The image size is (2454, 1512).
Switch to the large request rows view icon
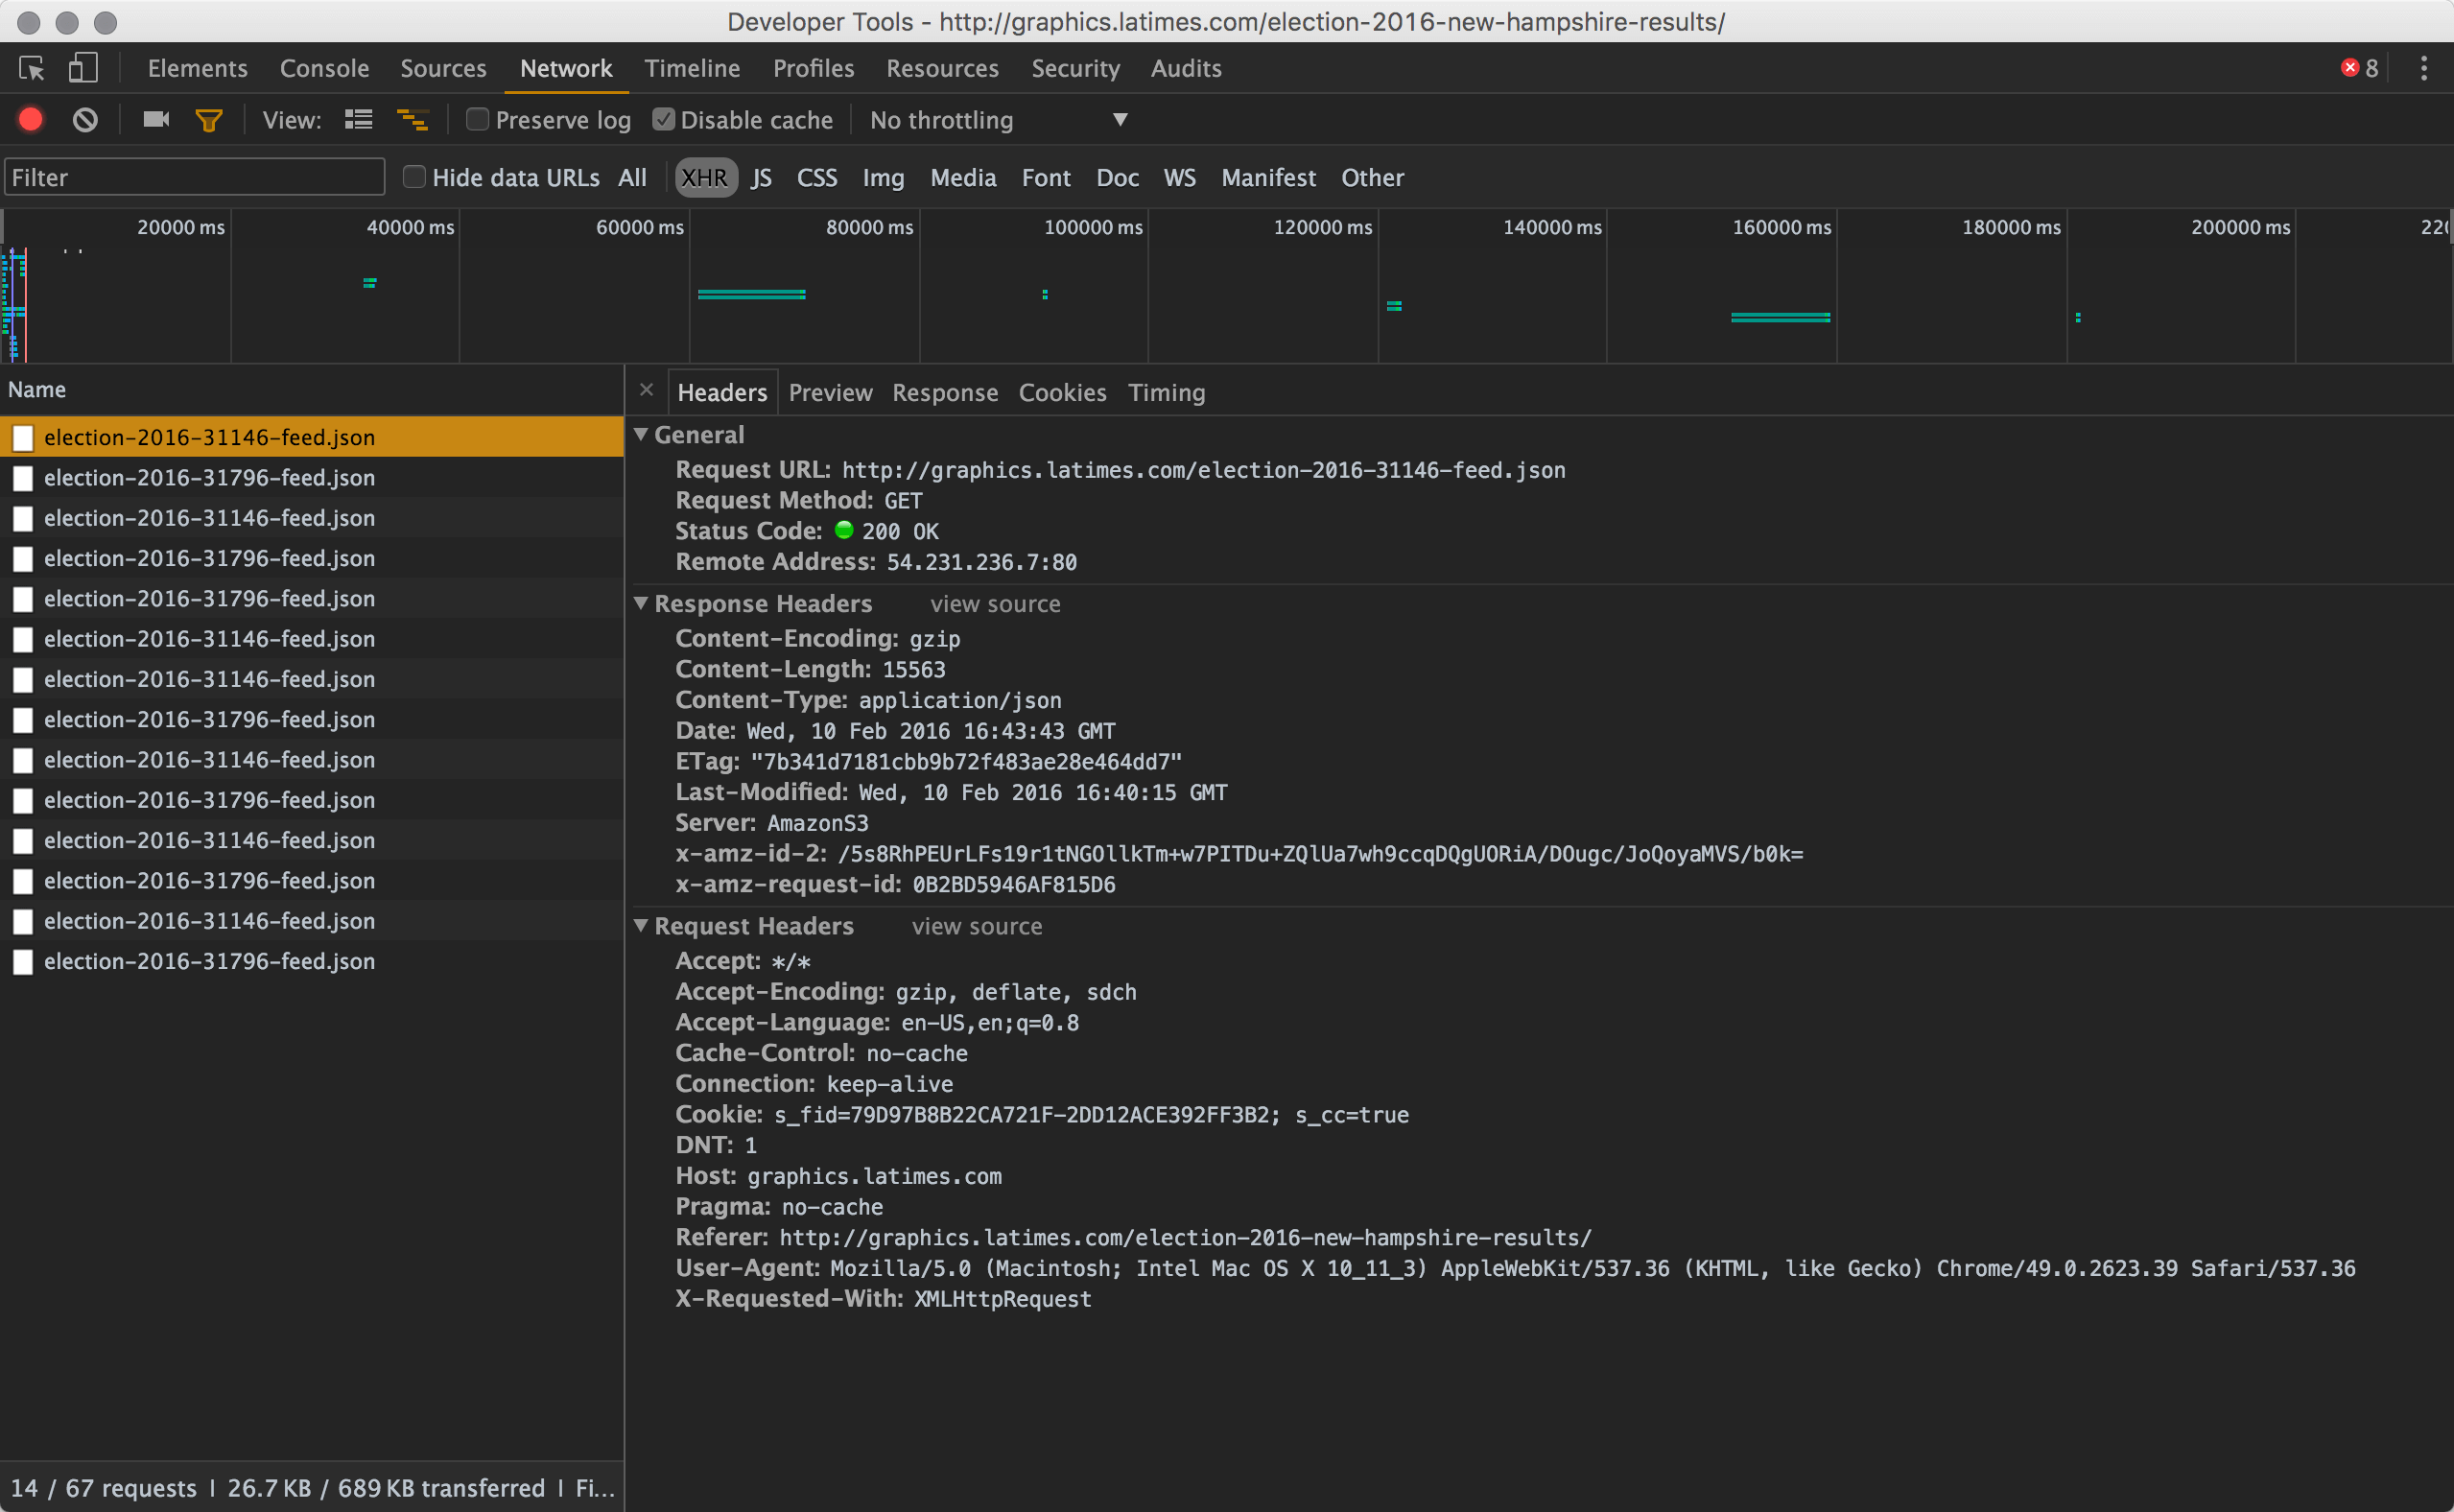click(358, 120)
